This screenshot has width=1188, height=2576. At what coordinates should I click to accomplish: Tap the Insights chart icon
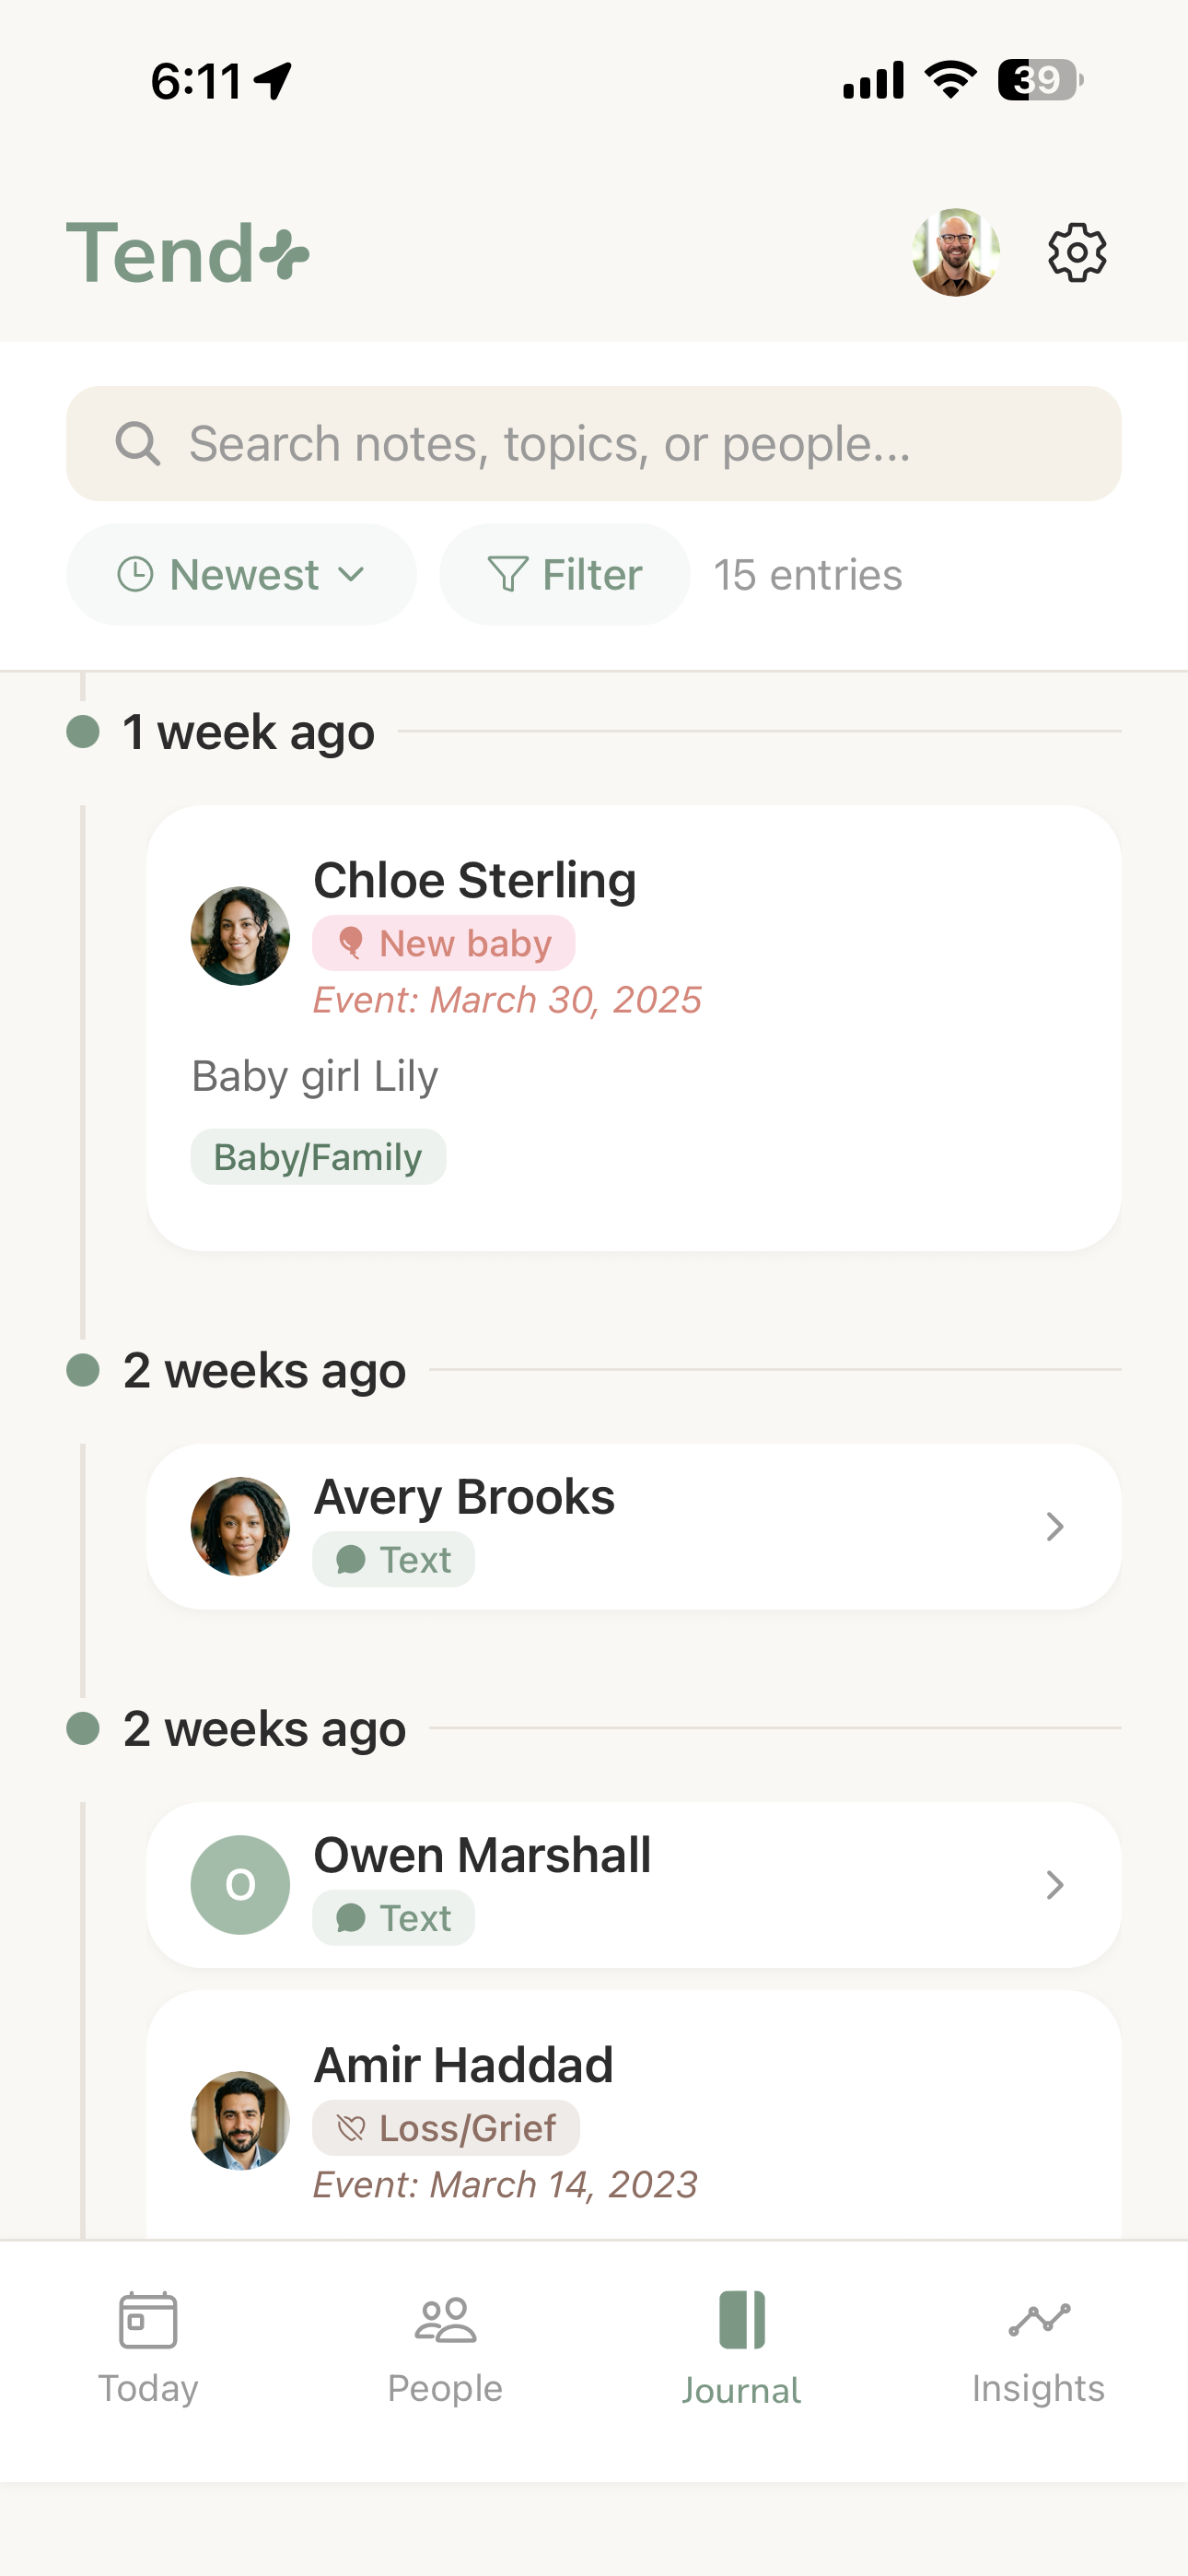point(1039,2320)
